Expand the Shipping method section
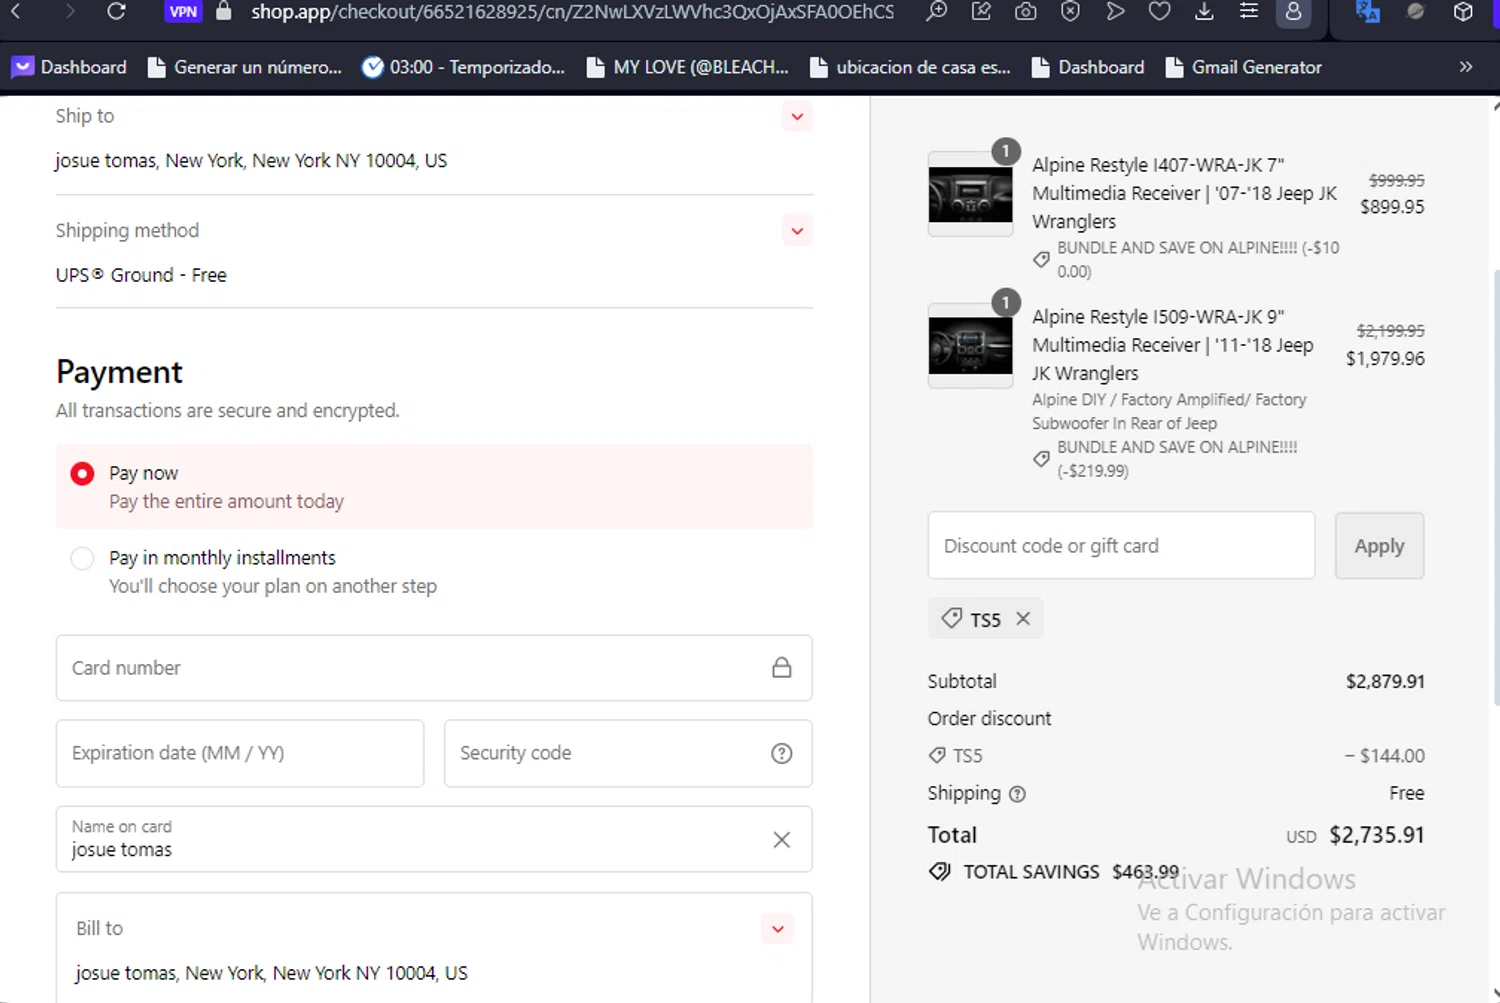1500x1003 pixels. coord(797,231)
